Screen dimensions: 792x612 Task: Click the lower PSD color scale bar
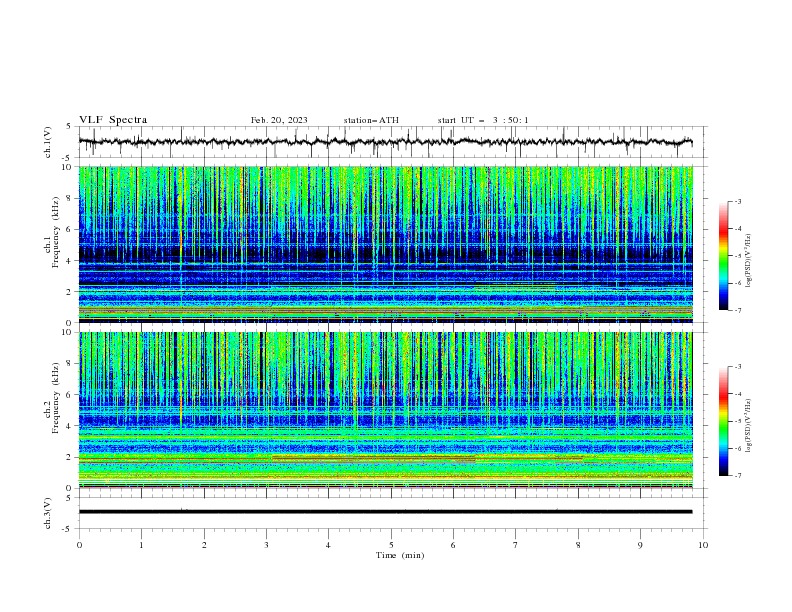click(x=724, y=421)
